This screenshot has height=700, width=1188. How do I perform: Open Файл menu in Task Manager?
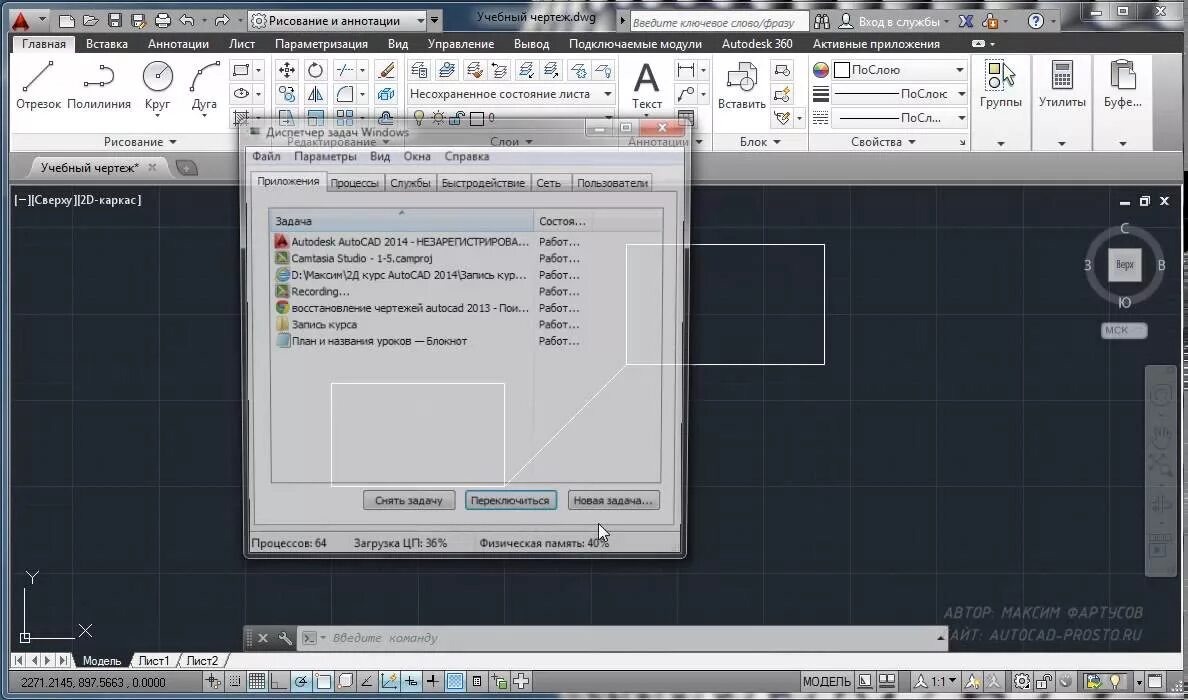tap(266, 156)
